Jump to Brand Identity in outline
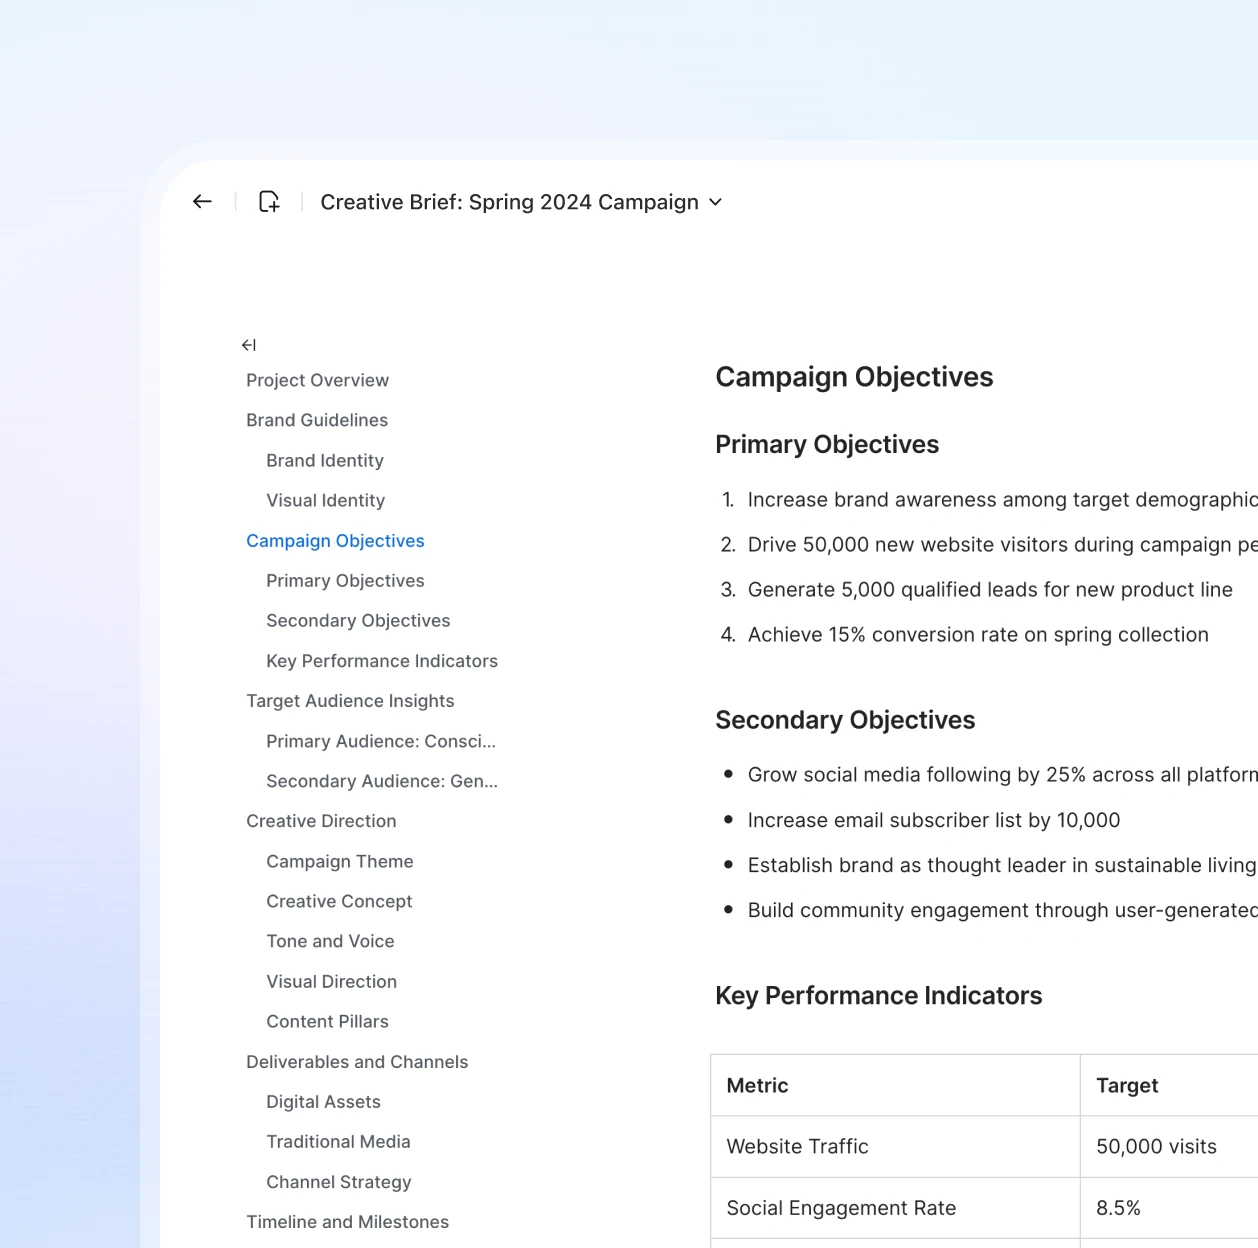 coord(325,460)
